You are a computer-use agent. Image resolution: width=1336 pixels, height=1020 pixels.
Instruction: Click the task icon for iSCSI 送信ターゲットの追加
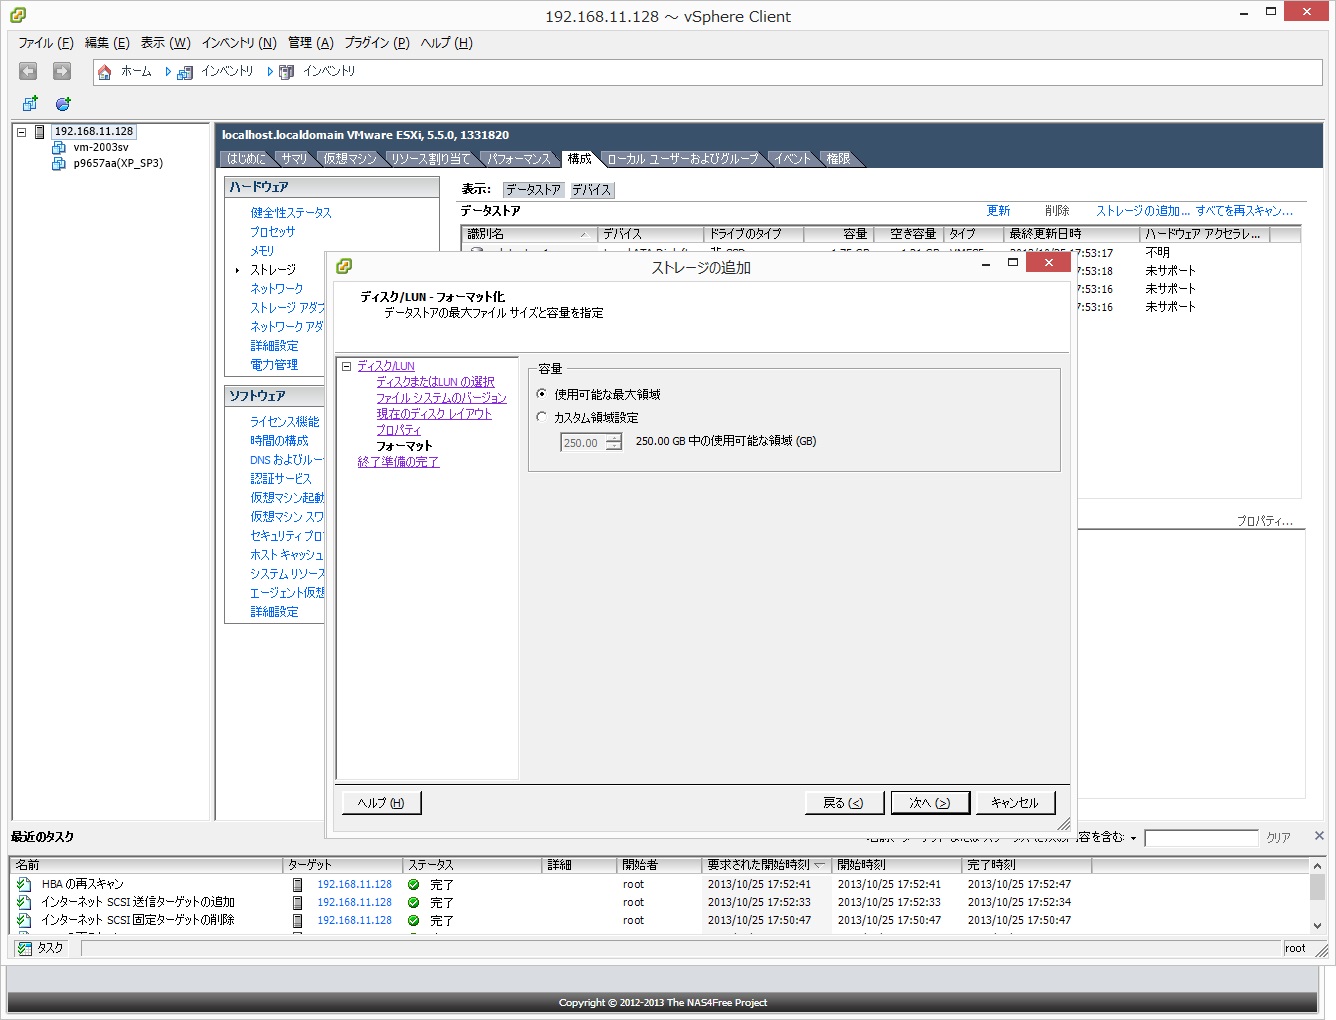24,902
